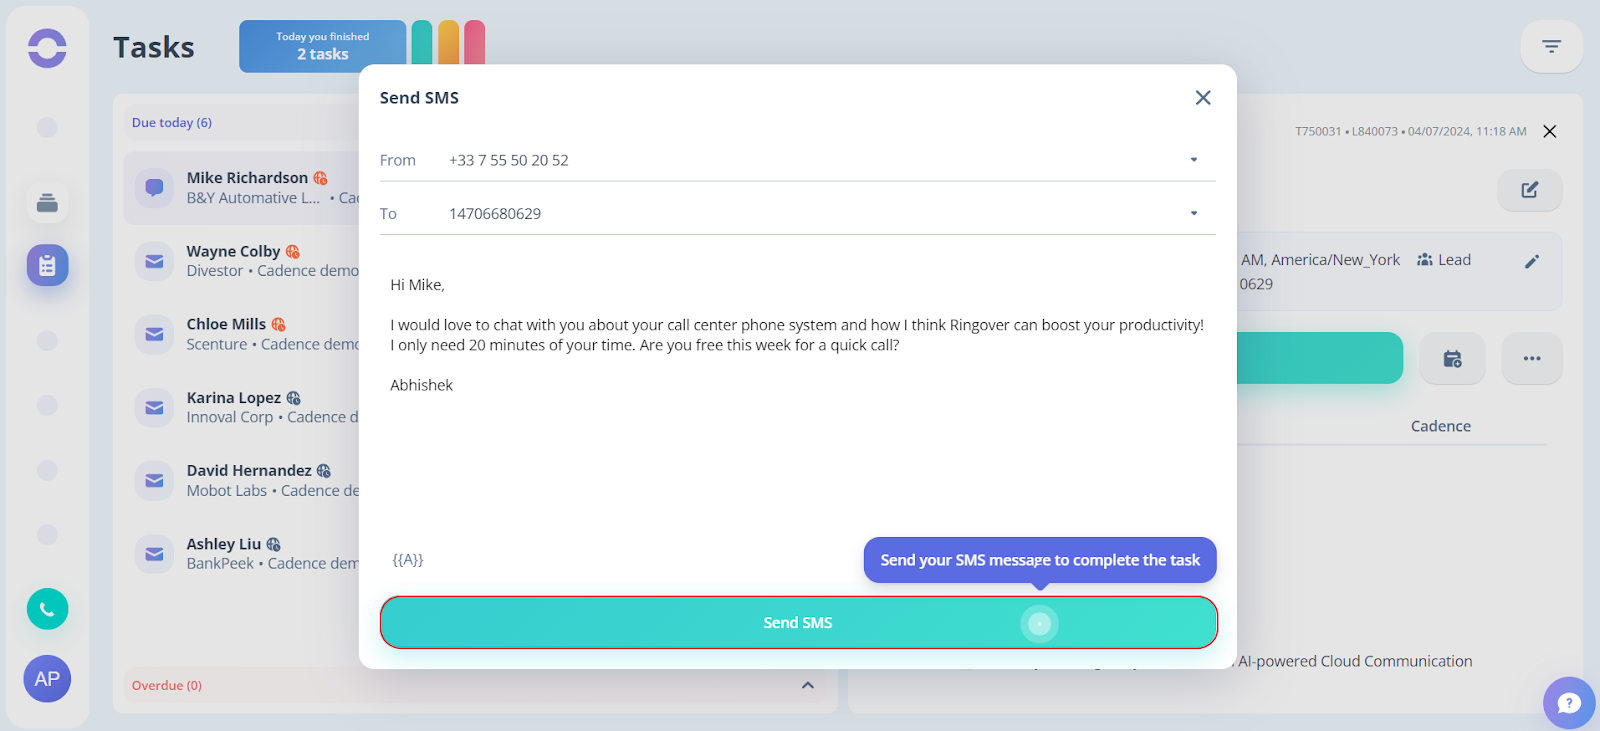Insert variable with {{A}} button
The height and width of the screenshot is (731, 1600).
tap(407, 560)
